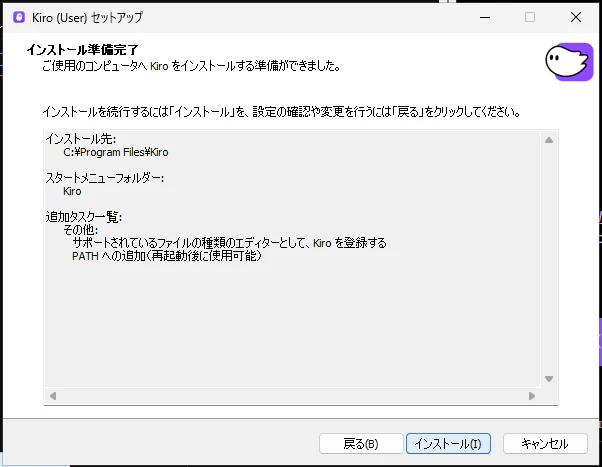Go back with the 戻る(B) button

point(361,444)
